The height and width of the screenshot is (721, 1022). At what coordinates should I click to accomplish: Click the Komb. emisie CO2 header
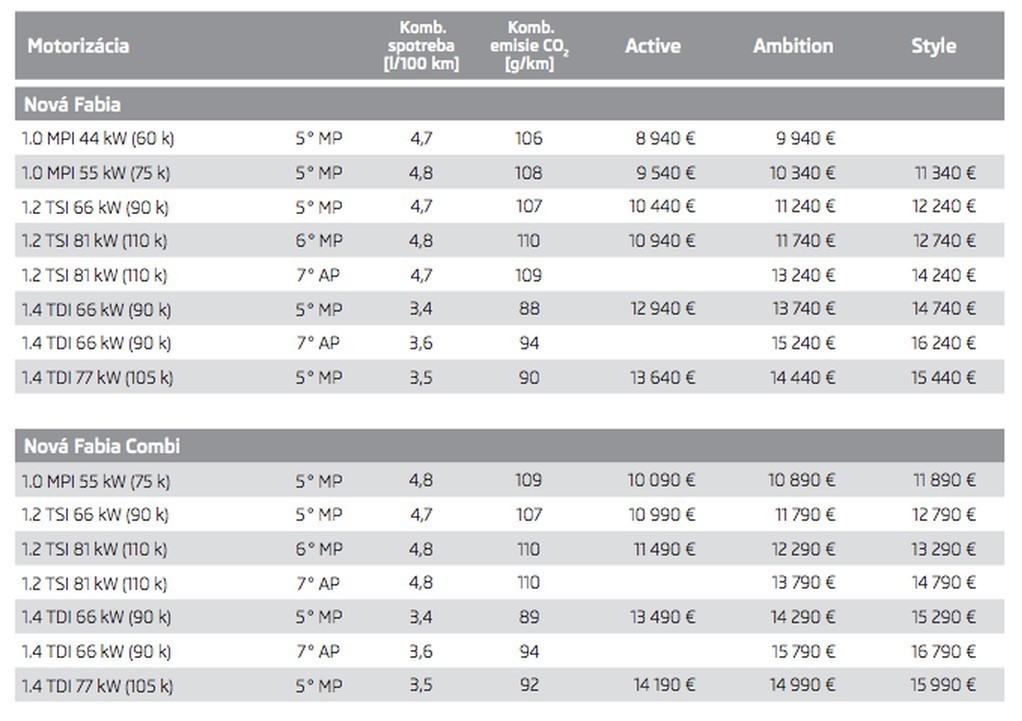[530, 46]
